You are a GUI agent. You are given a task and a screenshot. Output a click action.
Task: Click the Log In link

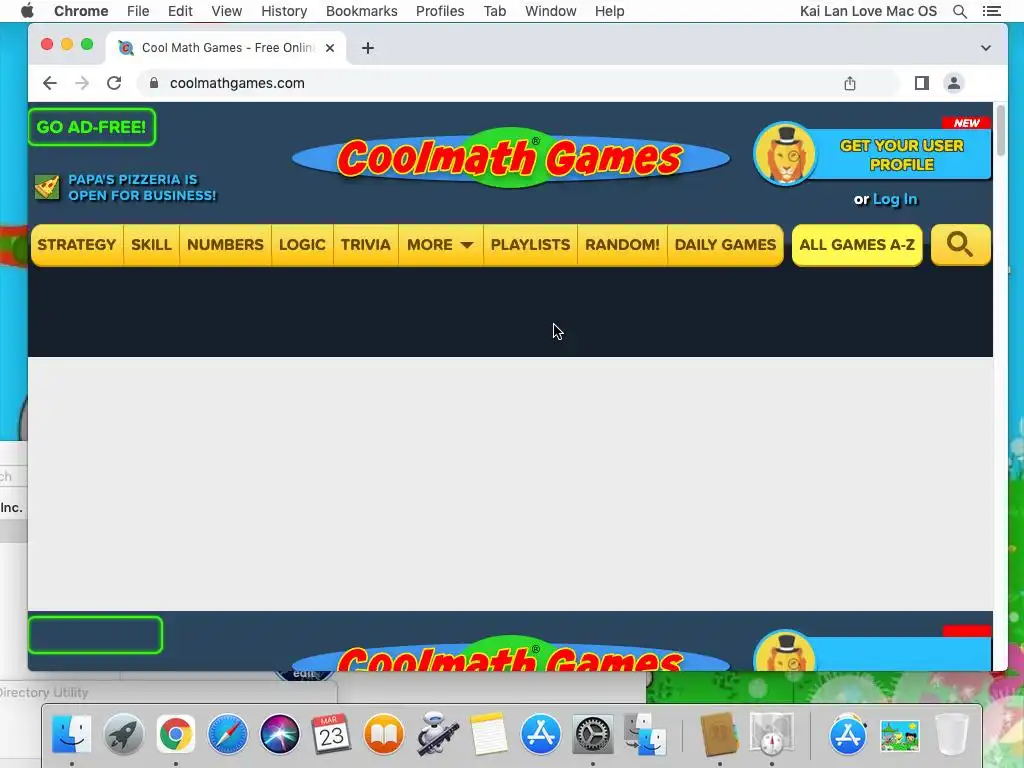click(x=895, y=199)
